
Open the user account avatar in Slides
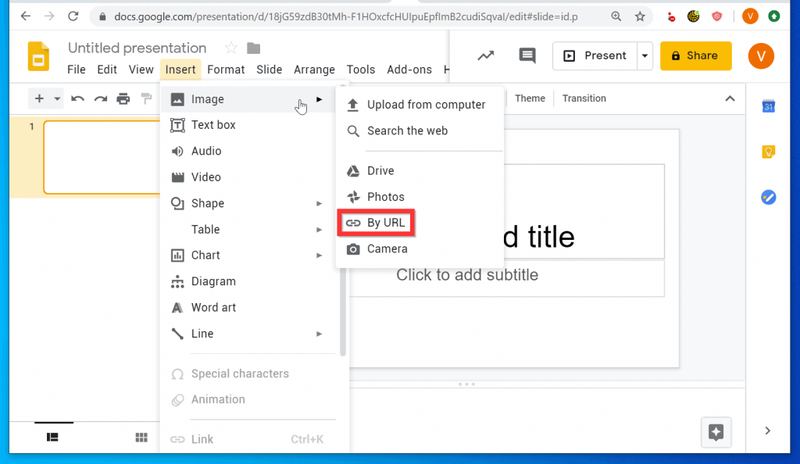point(761,56)
